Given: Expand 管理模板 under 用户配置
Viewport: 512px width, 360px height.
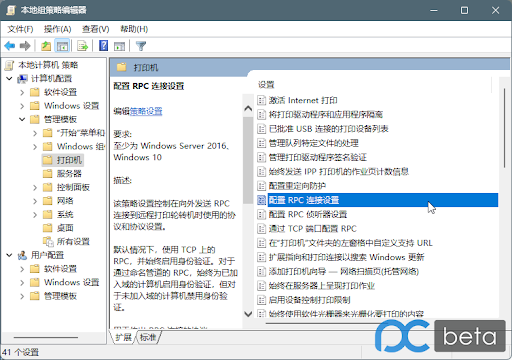Looking at the screenshot, I should (22, 296).
